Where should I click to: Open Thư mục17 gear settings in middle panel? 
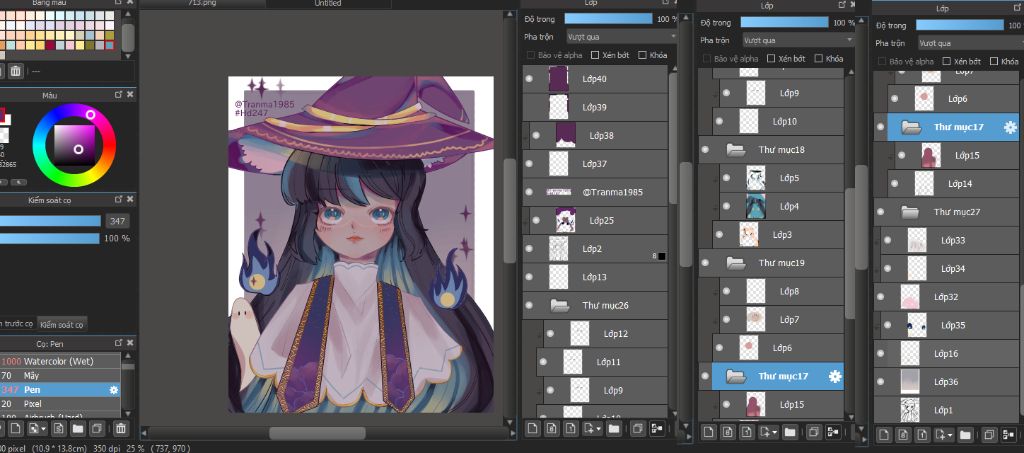(835, 377)
